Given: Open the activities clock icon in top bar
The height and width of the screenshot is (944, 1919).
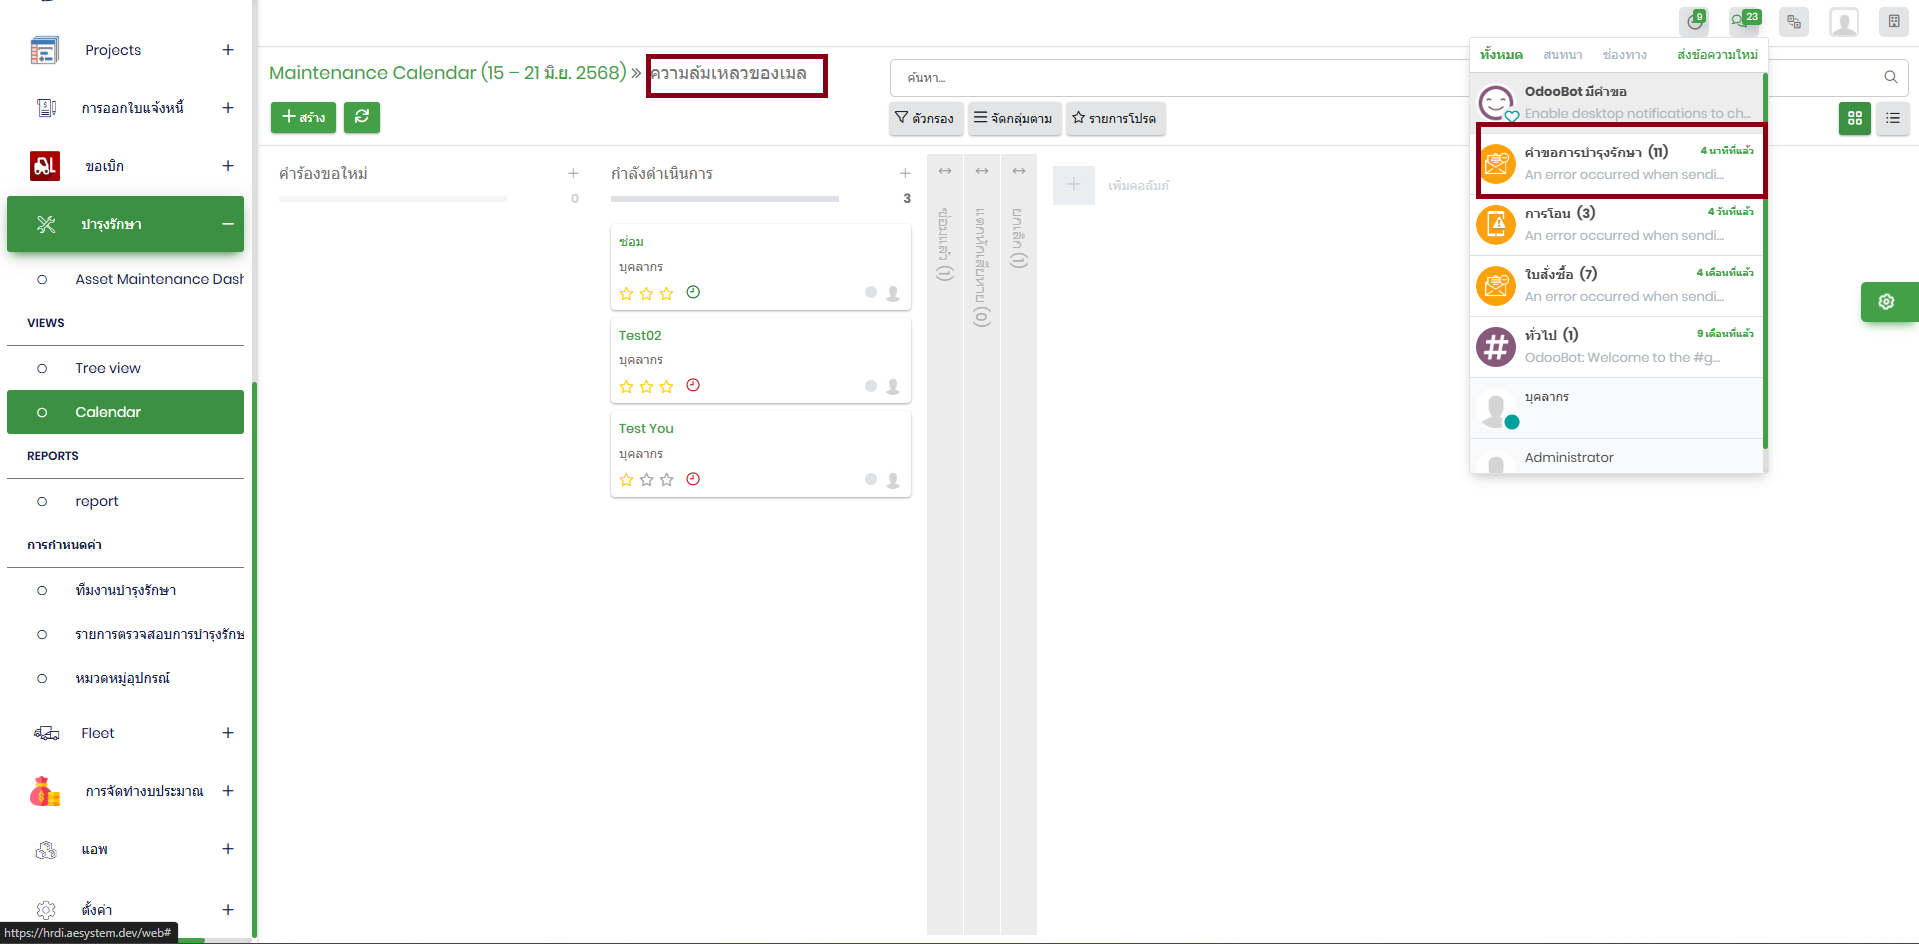Looking at the screenshot, I should click(1694, 21).
